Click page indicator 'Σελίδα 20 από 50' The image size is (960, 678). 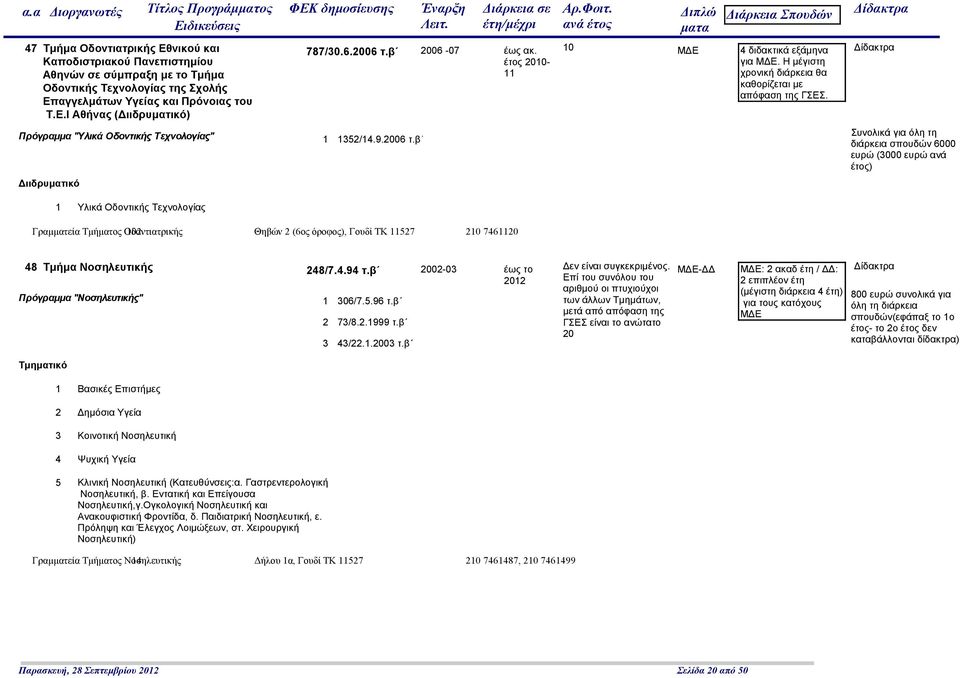(x=713, y=671)
